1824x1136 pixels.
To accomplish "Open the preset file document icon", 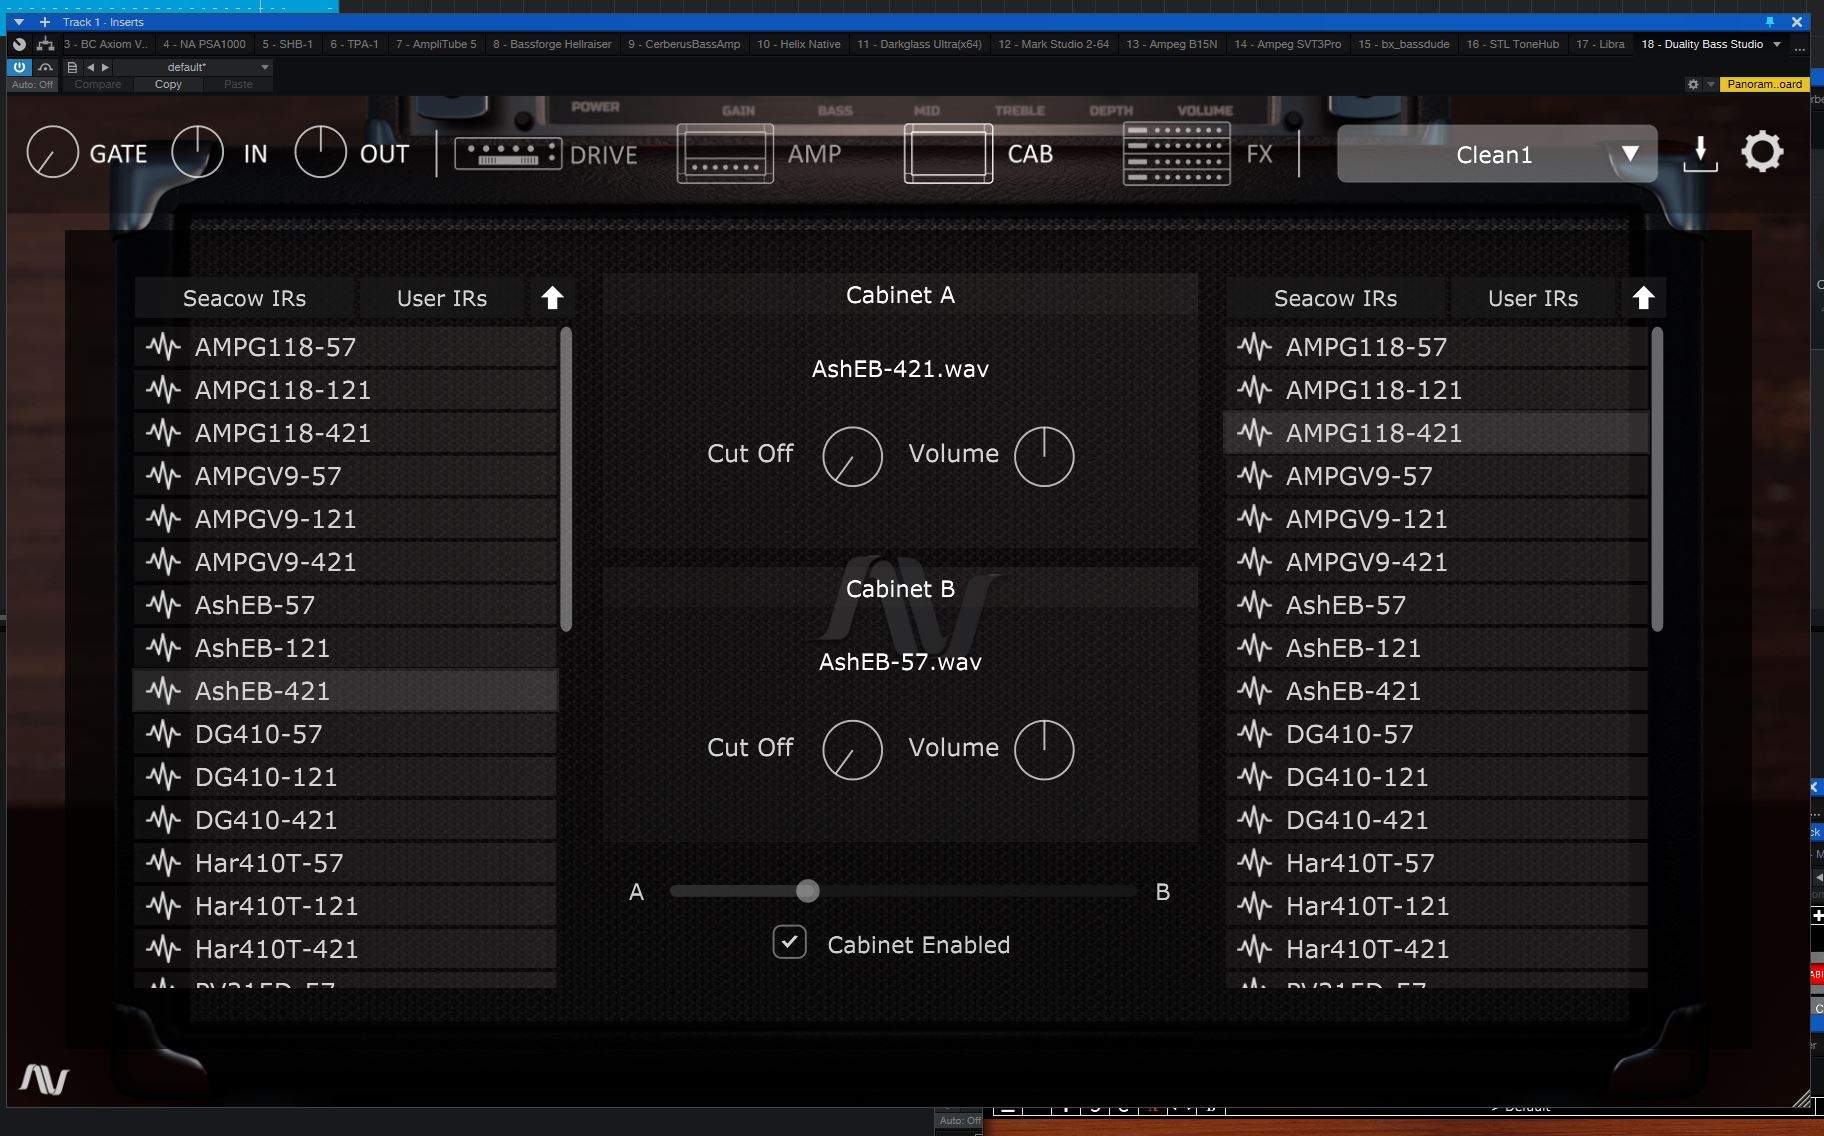I will 72,67.
